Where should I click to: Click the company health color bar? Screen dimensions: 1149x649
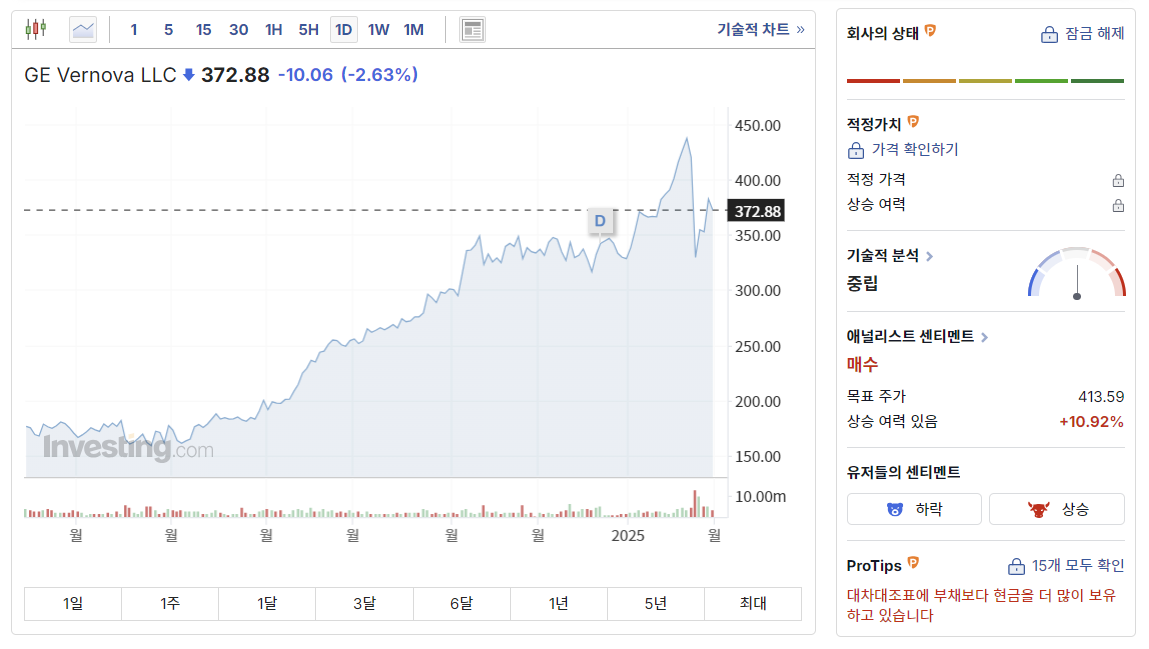pyautogui.click(x=986, y=81)
